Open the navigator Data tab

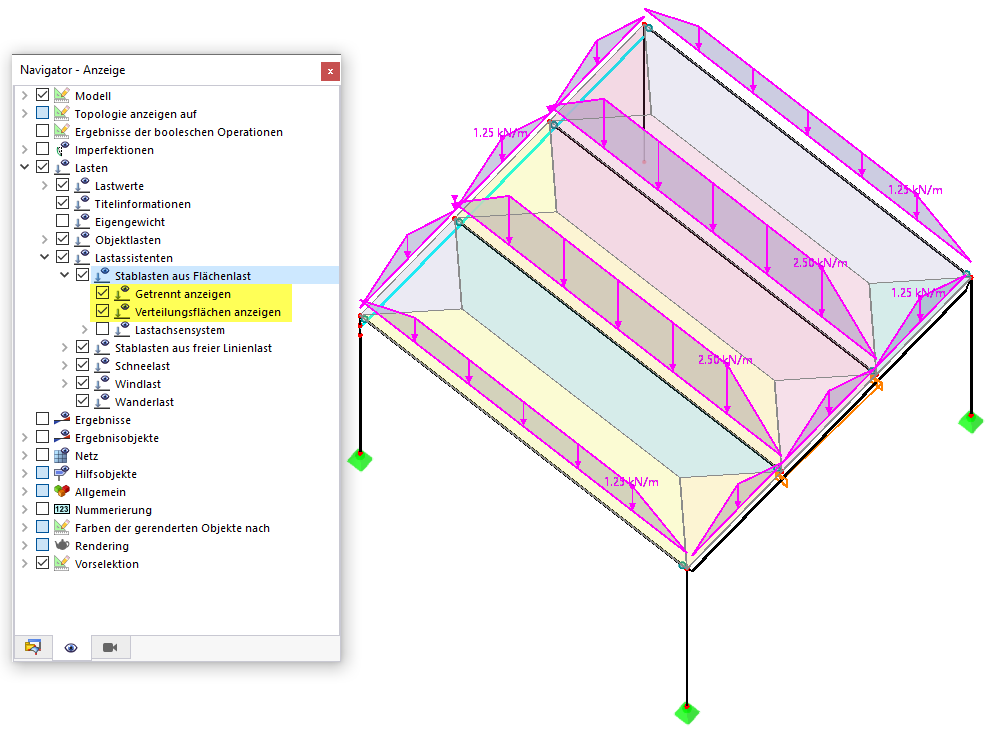coord(33,647)
